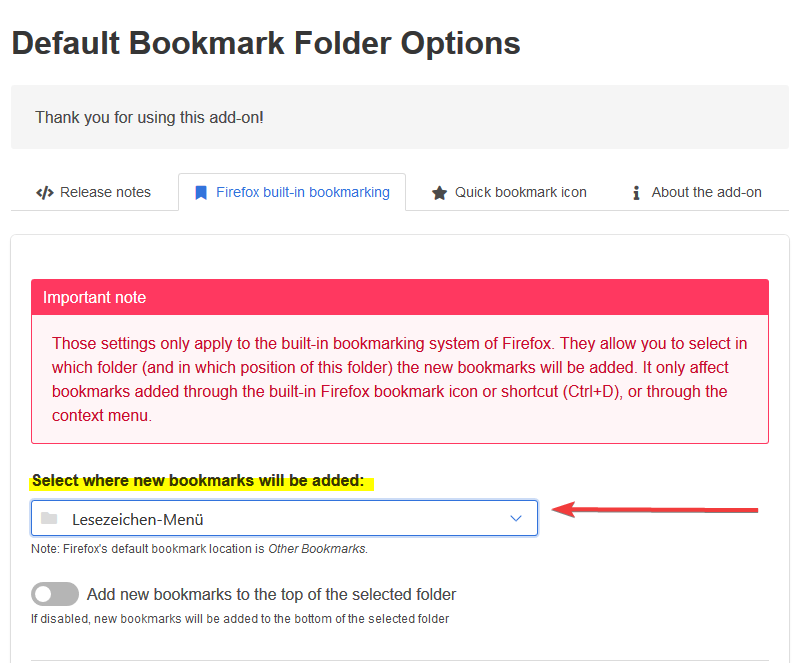Click the star icon beside Quick bookmark icon
Image resolution: width=811 pixels, height=663 pixels.
(x=439, y=193)
